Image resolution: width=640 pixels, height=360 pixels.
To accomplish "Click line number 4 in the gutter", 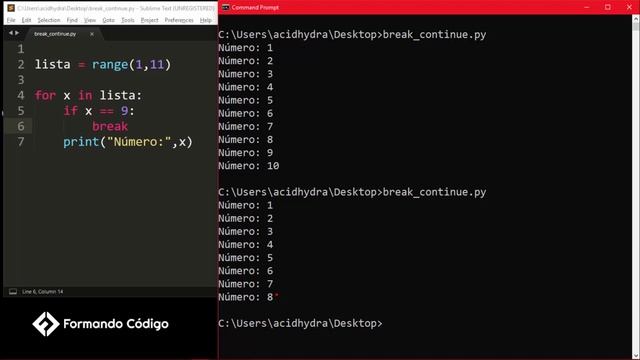I will (x=20, y=96).
